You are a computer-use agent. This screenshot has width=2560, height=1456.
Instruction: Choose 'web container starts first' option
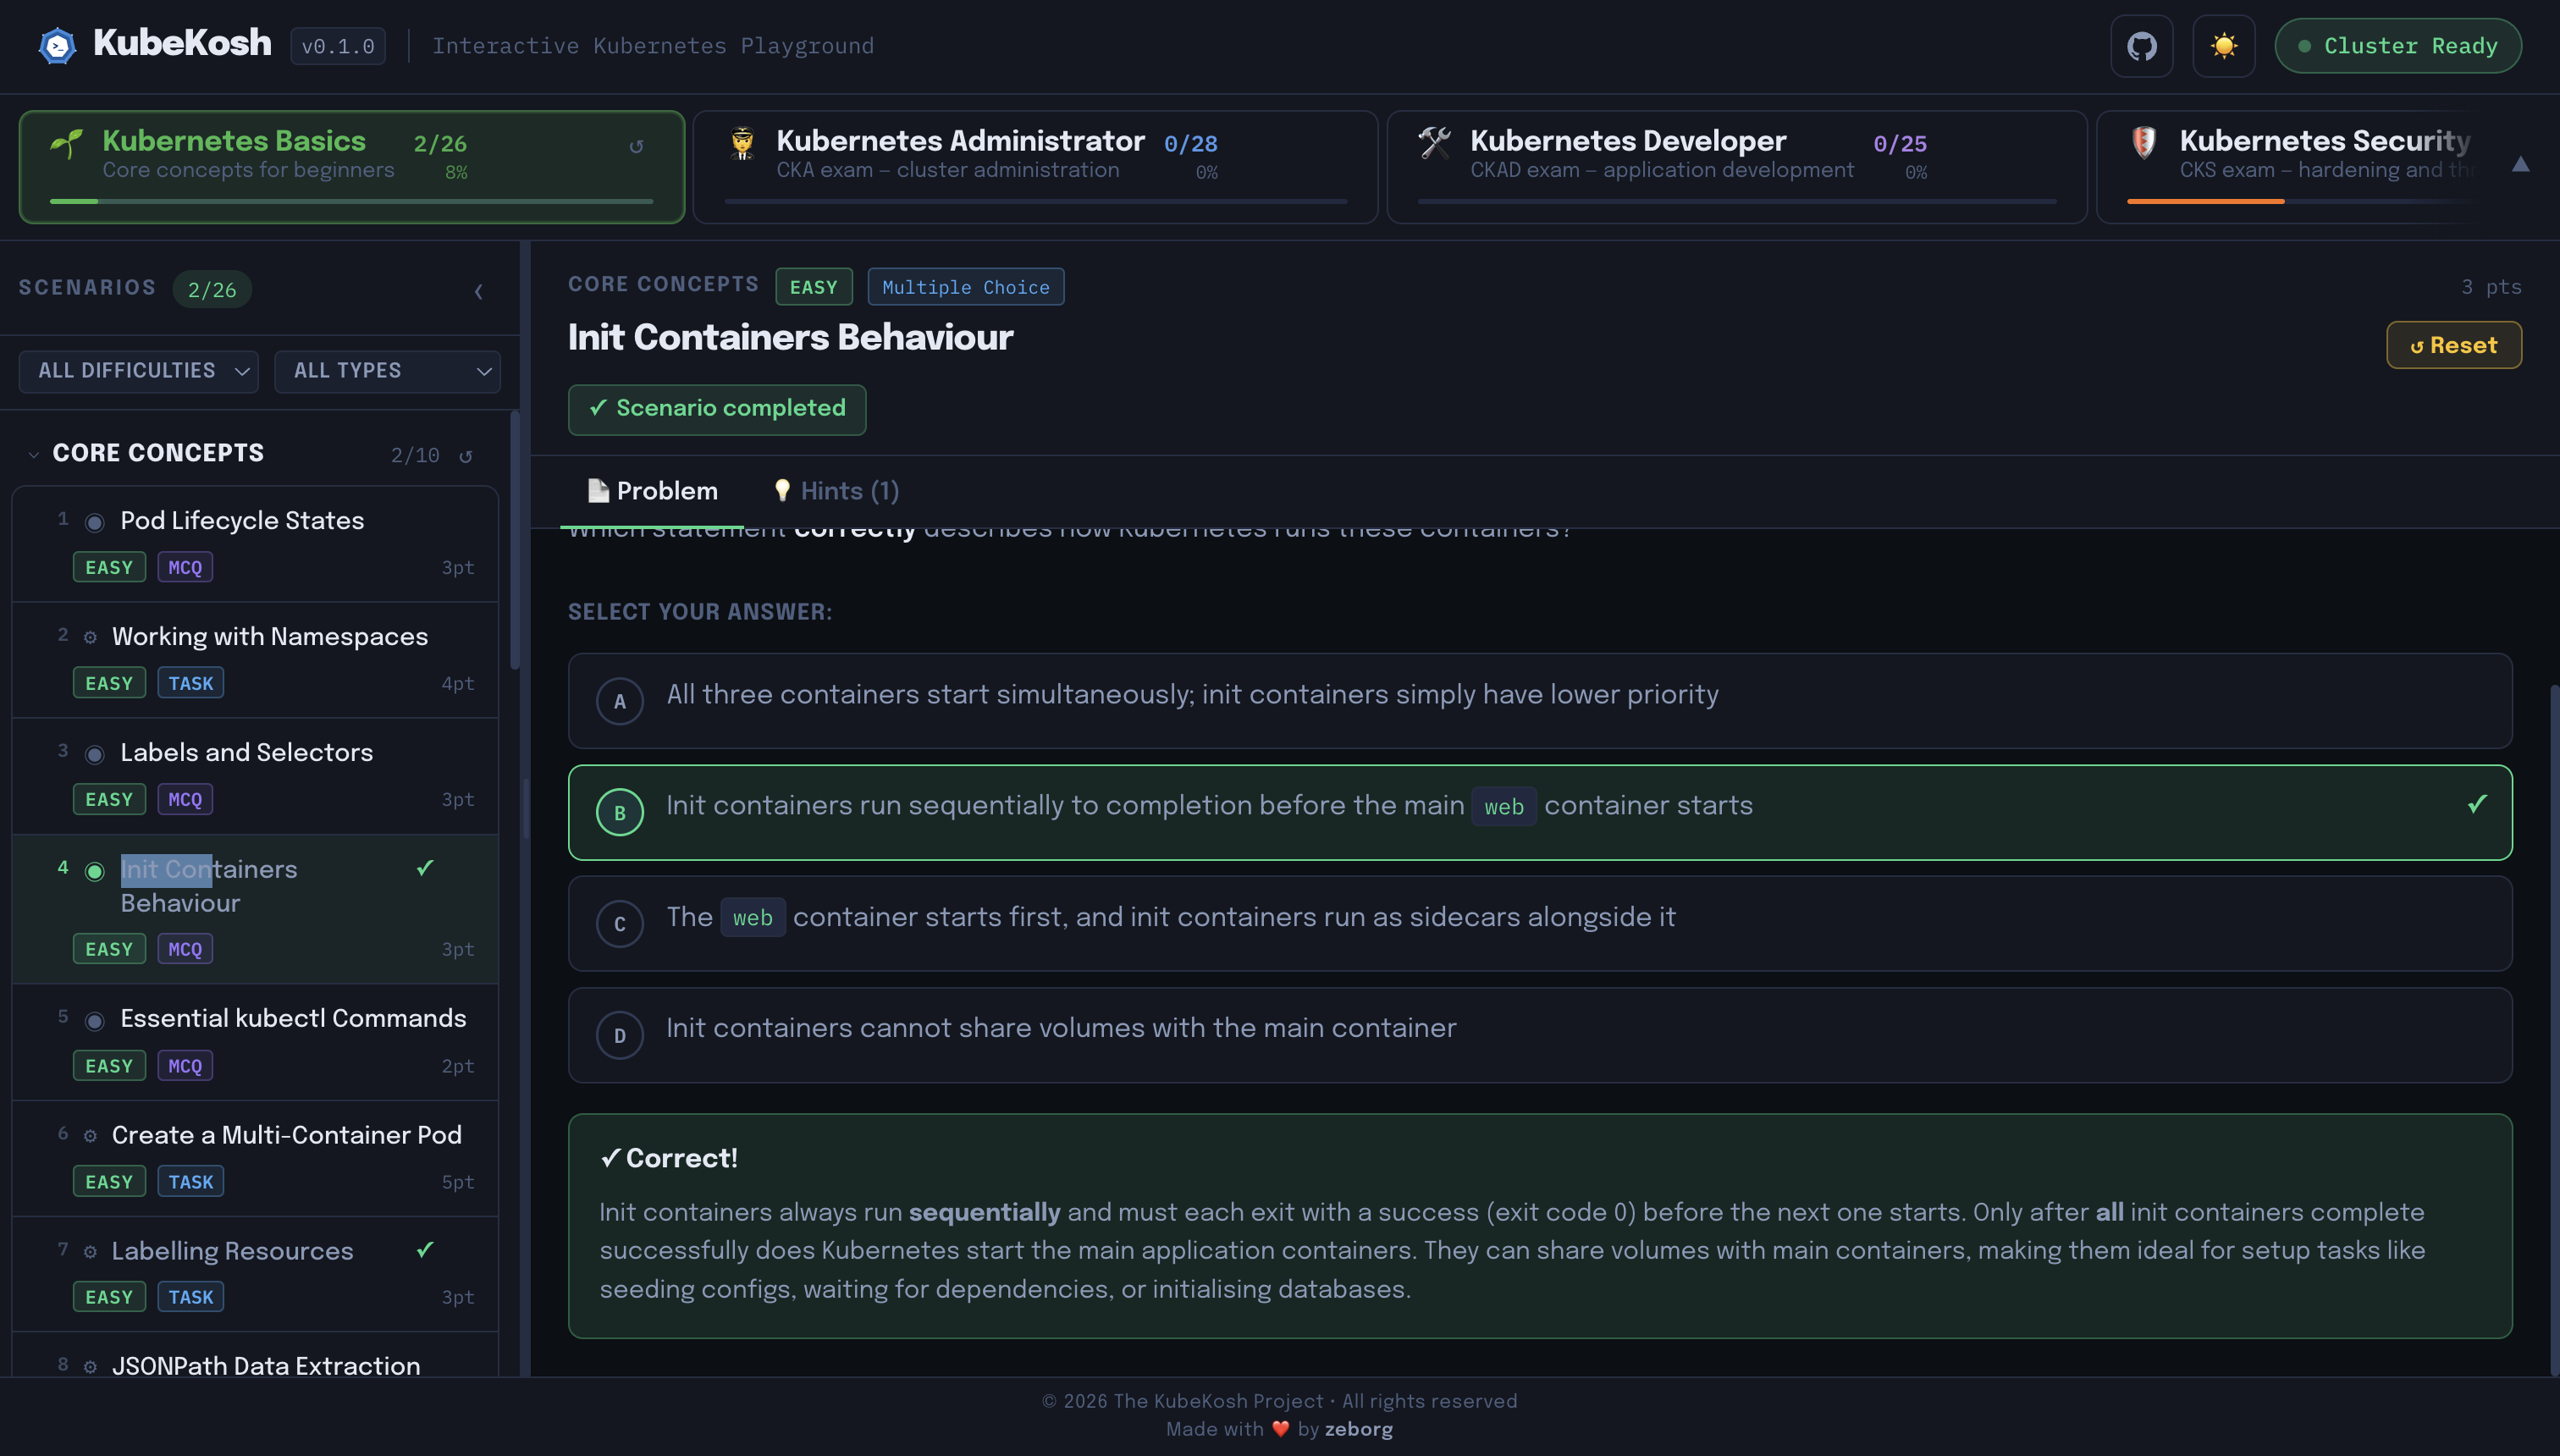point(1540,924)
